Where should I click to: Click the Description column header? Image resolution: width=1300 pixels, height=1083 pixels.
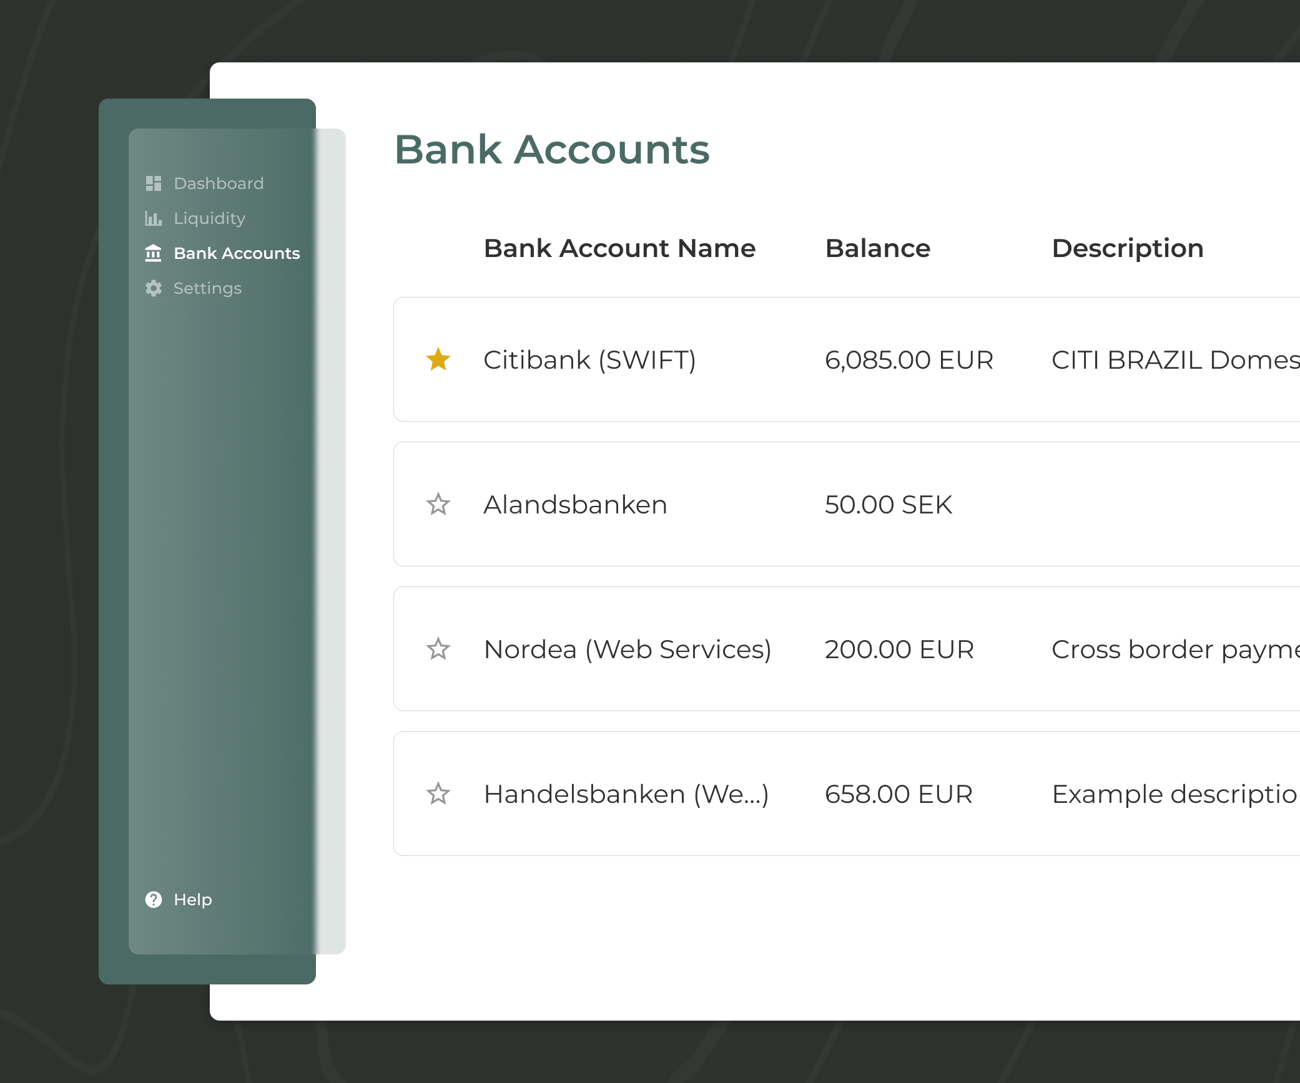pyautogui.click(x=1127, y=248)
